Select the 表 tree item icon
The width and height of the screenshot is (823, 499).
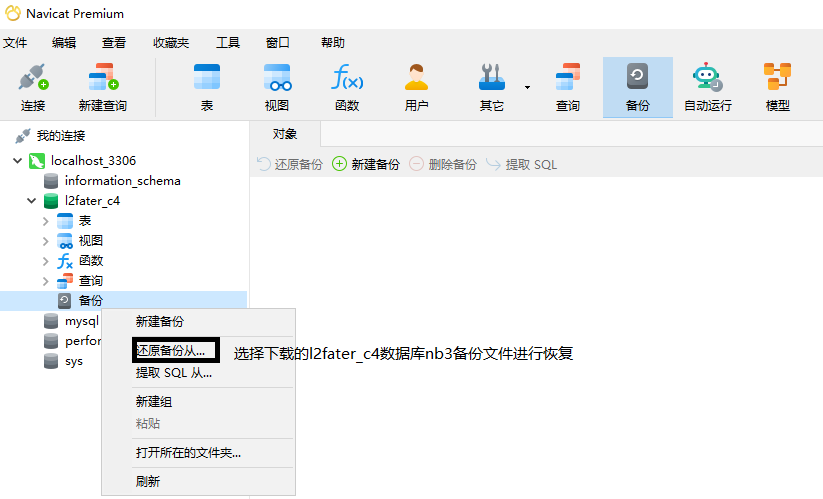pyautogui.click(x=65, y=221)
